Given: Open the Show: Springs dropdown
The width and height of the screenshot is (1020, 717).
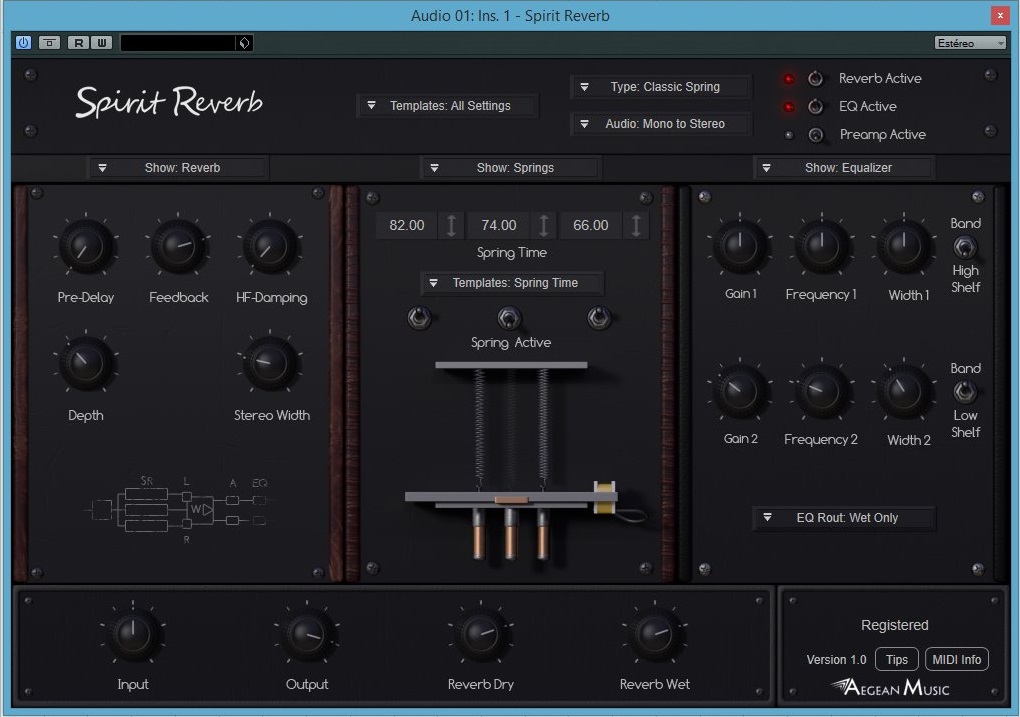Looking at the screenshot, I should tap(511, 168).
